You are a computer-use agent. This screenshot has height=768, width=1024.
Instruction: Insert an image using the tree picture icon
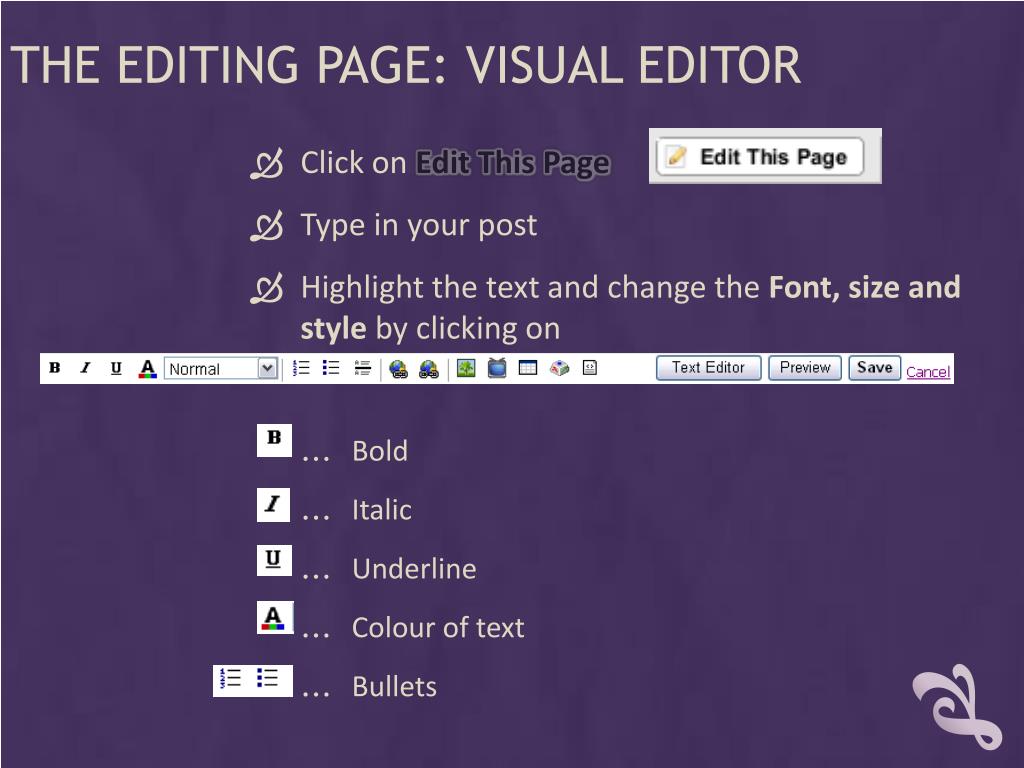tap(466, 368)
